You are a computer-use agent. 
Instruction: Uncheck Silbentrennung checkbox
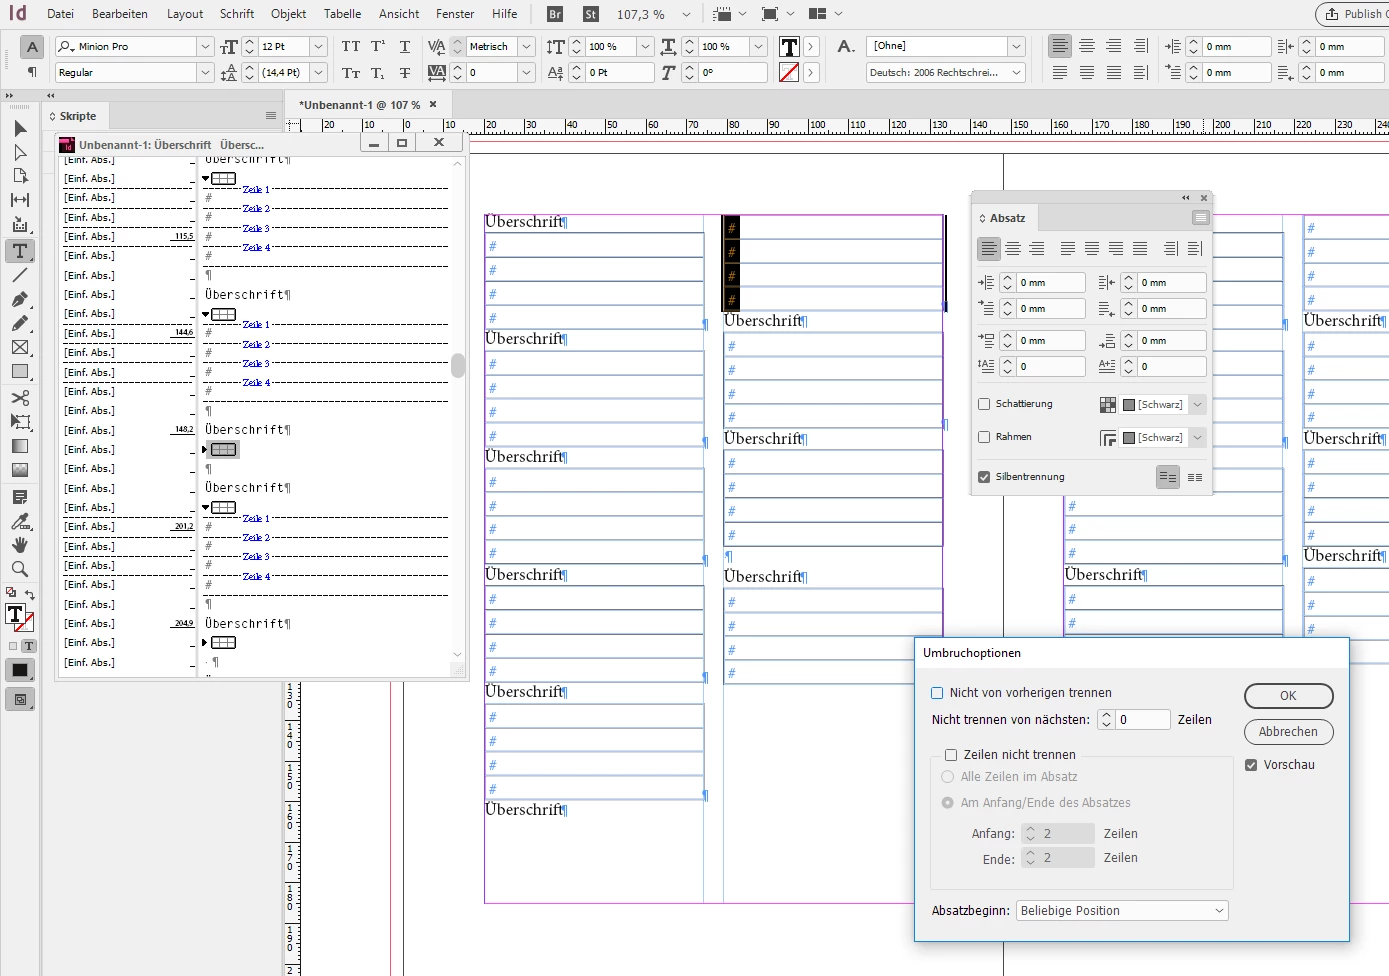pos(984,477)
